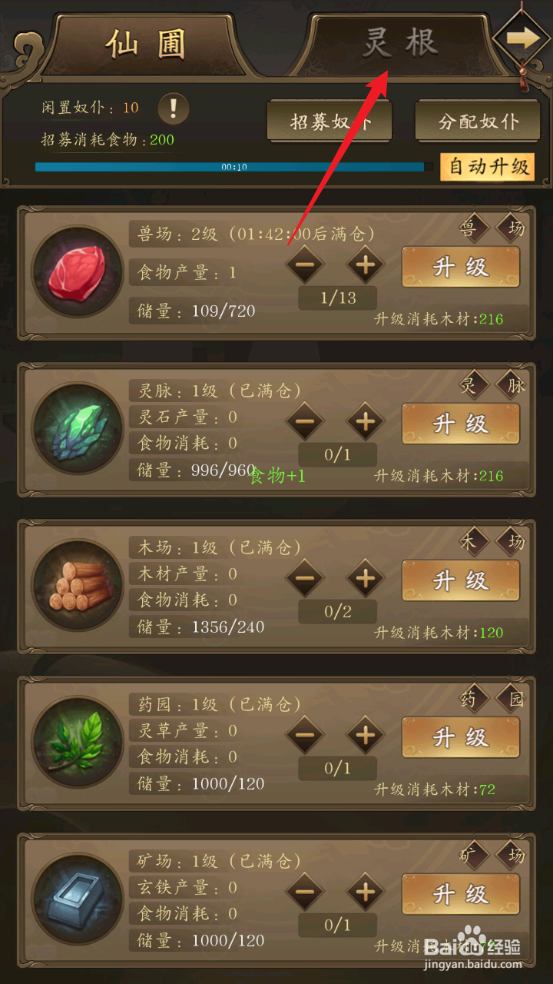Select the wood logs 木场 icon
This screenshot has width=553, height=984.
pyautogui.click(x=78, y=586)
